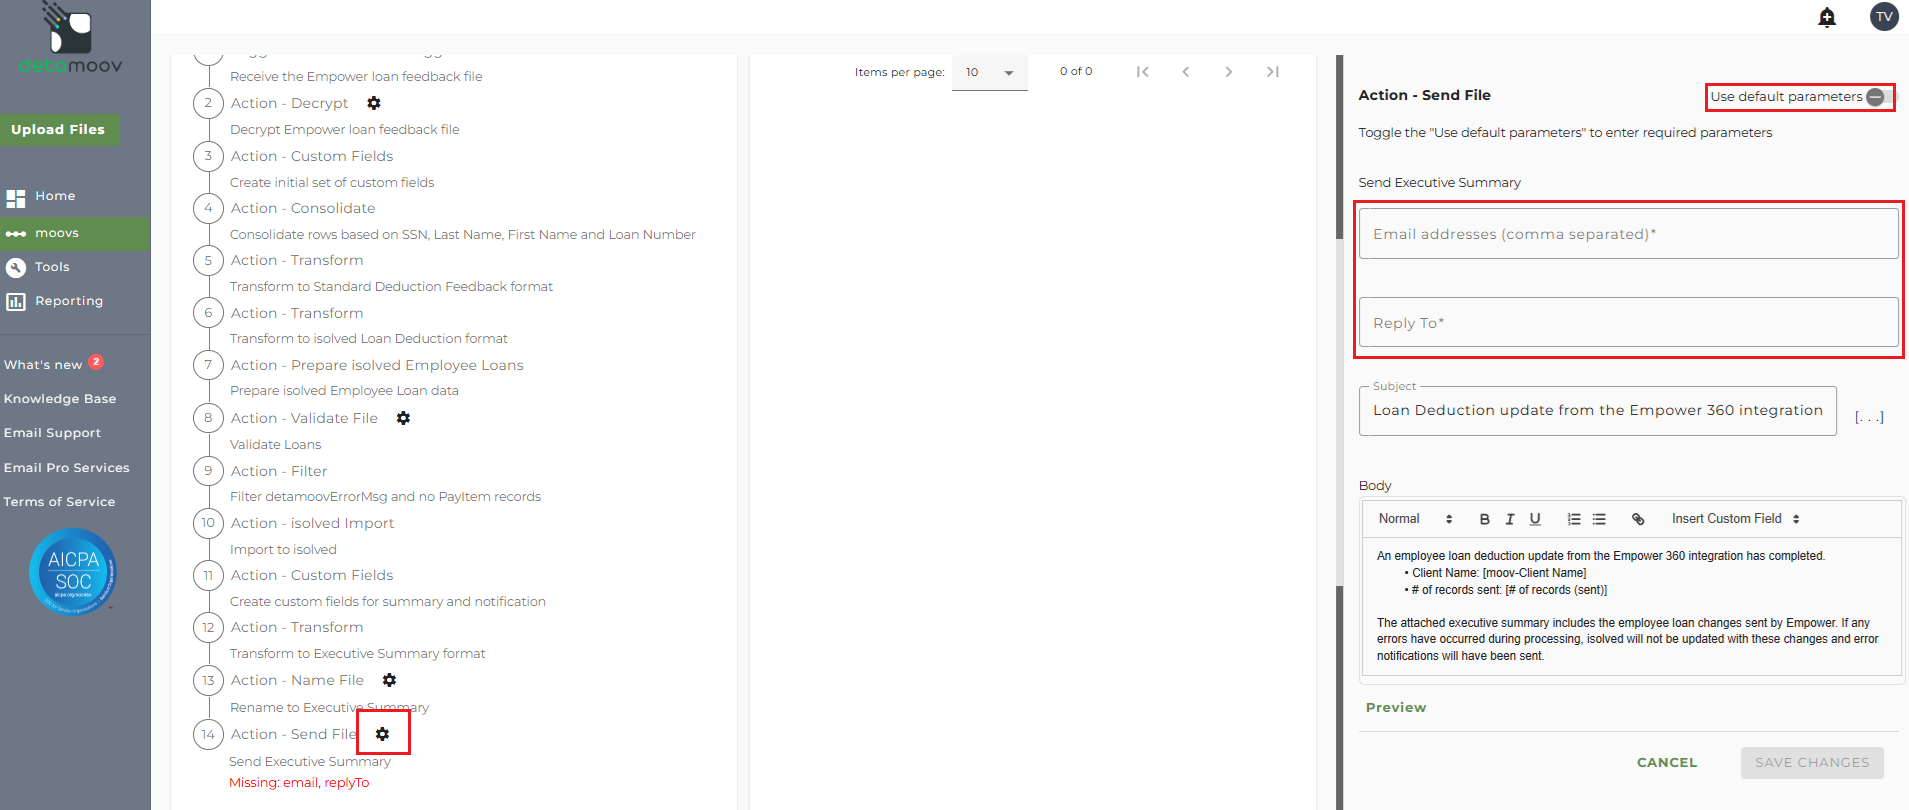Image resolution: width=1909 pixels, height=810 pixels.
Task: Click the Tools wrench icon
Action: click(16, 267)
